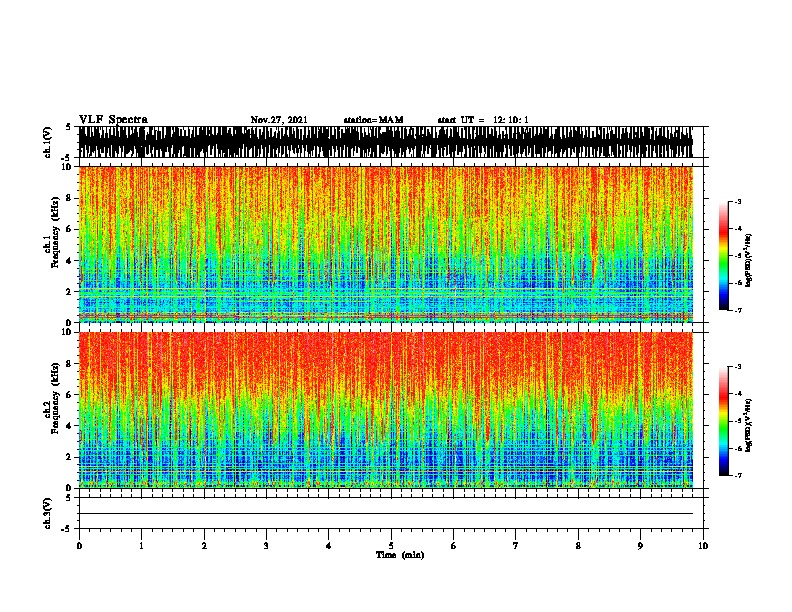Click time axis tick label '1'
Screen dimensions: 792x612
coord(141,546)
